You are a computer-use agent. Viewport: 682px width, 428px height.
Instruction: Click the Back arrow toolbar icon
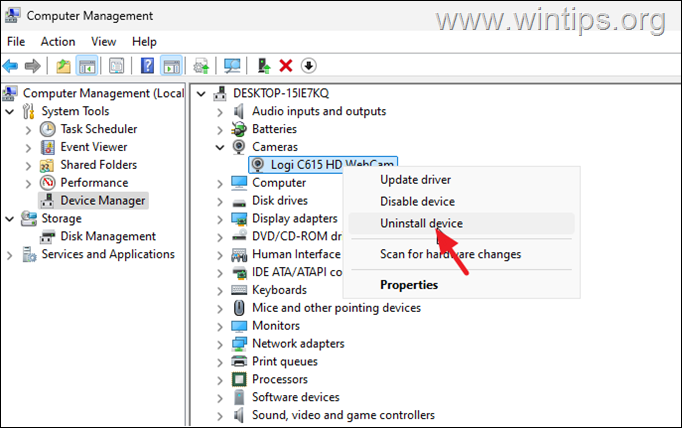[10, 66]
